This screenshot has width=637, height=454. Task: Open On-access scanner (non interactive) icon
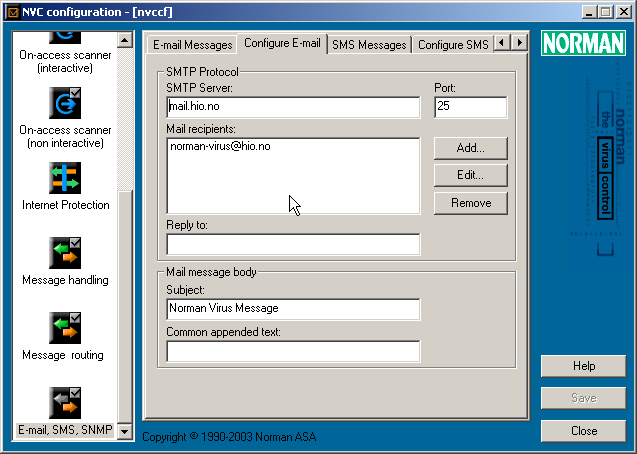65,103
